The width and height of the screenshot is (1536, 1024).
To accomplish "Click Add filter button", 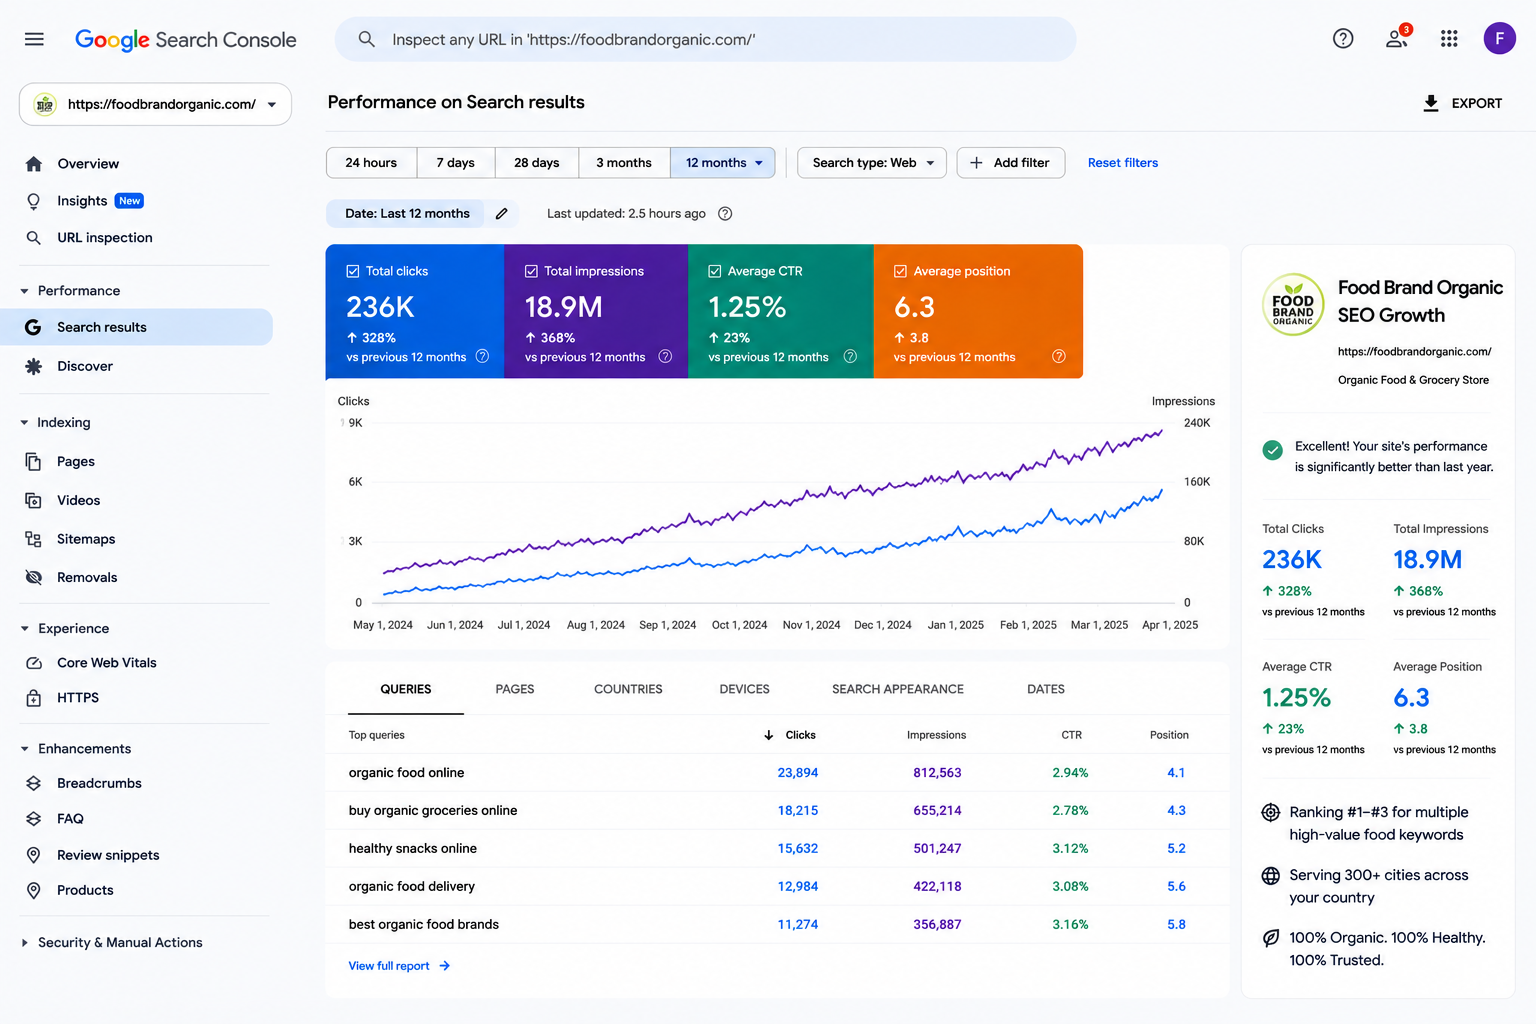I will [1011, 163].
